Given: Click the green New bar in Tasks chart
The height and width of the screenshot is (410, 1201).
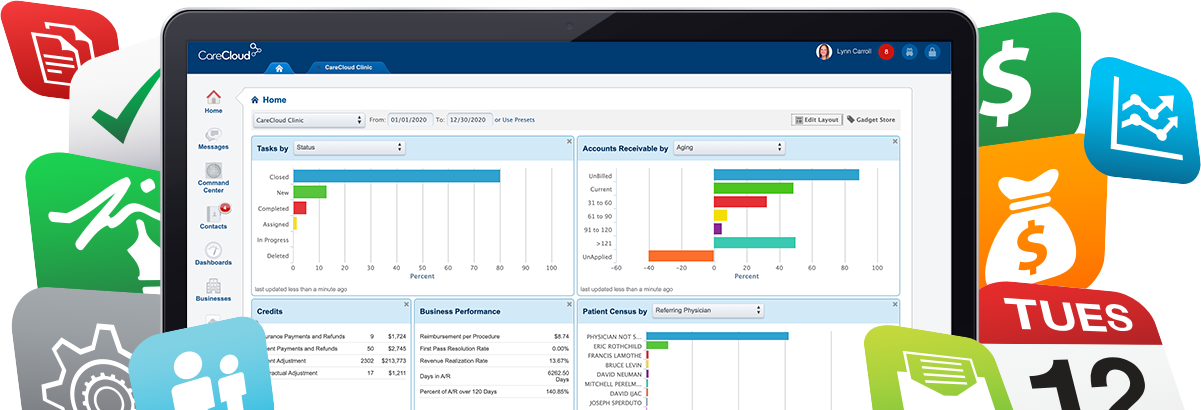Looking at the screenshot, I should pyautogui.click(x=309, y=192).
